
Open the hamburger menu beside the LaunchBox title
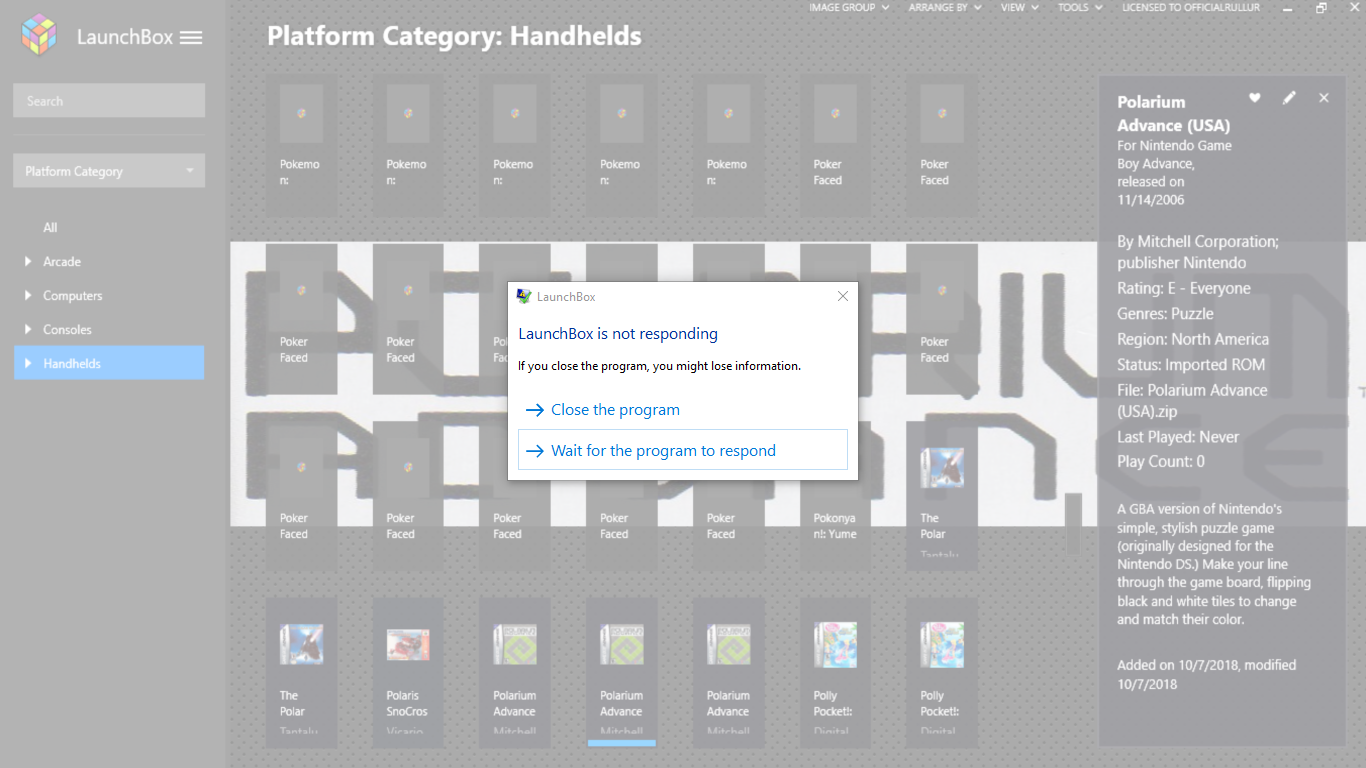tap(191, 38)
